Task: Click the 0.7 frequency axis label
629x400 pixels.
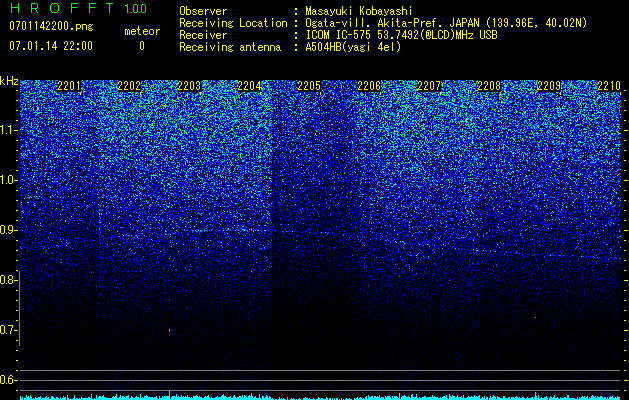Action: pos(7,330)
